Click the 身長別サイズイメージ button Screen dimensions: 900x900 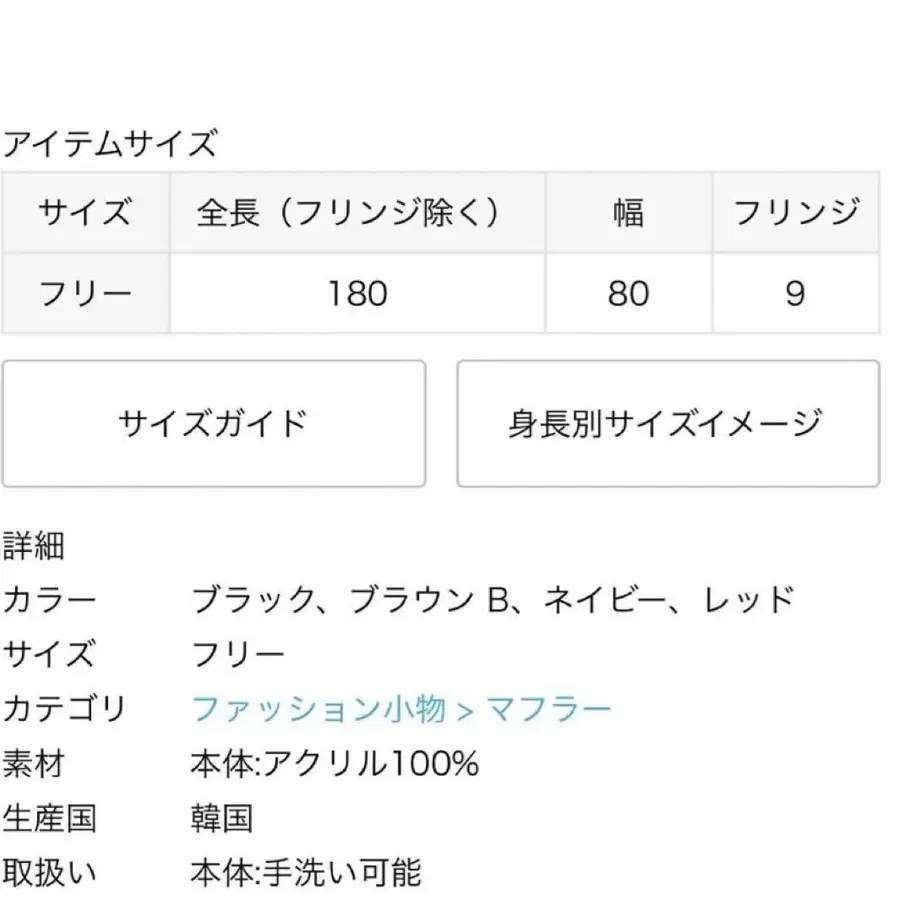(667, 423)
